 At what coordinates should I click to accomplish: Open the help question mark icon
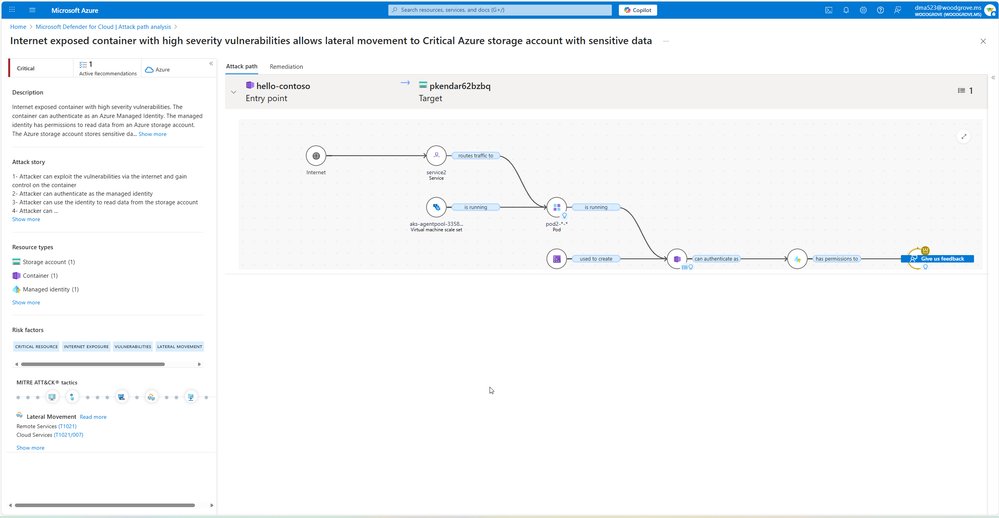pos(880,10)
